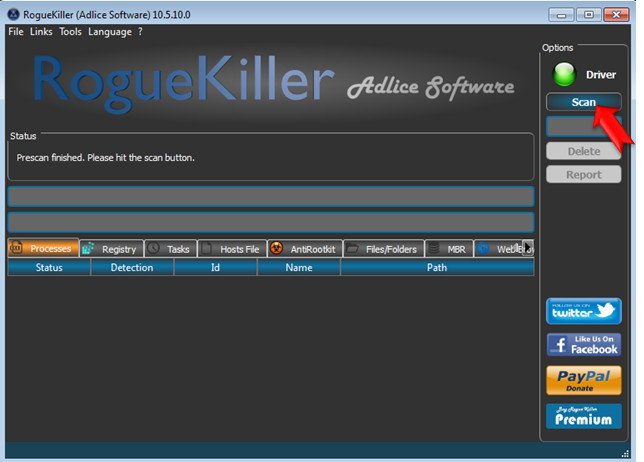The width and height of the screenshot is (644, 462).
Task: Sort results by the Detection column
Action: (132, 268)
